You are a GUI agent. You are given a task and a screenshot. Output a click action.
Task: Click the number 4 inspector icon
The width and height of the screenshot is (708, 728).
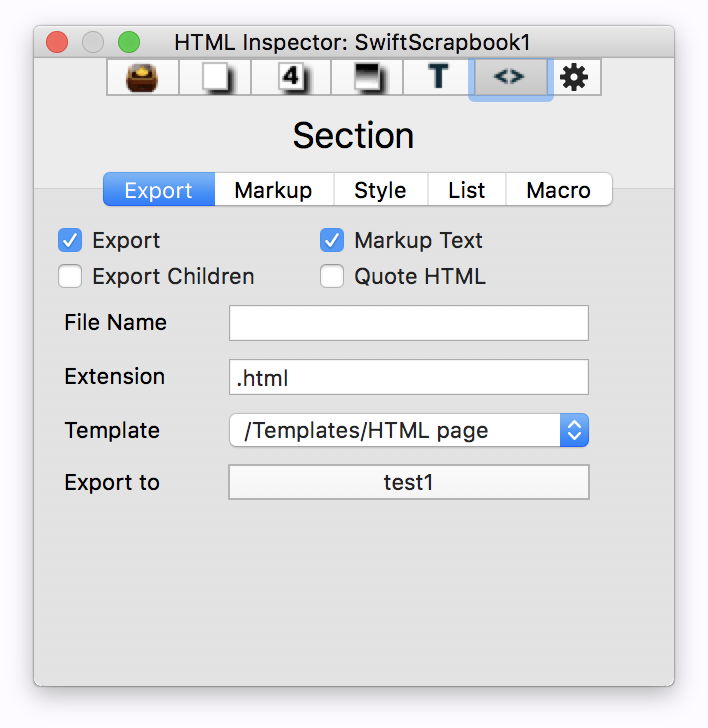coord(291,77)
